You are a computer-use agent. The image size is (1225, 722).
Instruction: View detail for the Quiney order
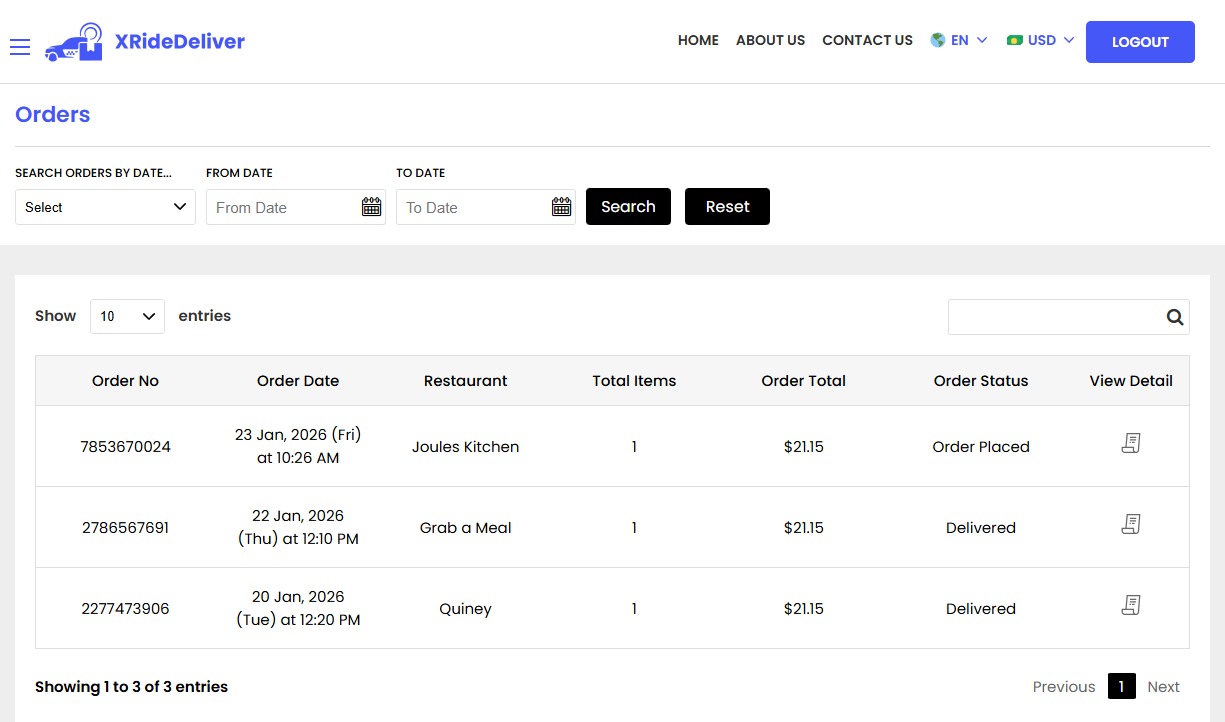tap(1130, 605)
